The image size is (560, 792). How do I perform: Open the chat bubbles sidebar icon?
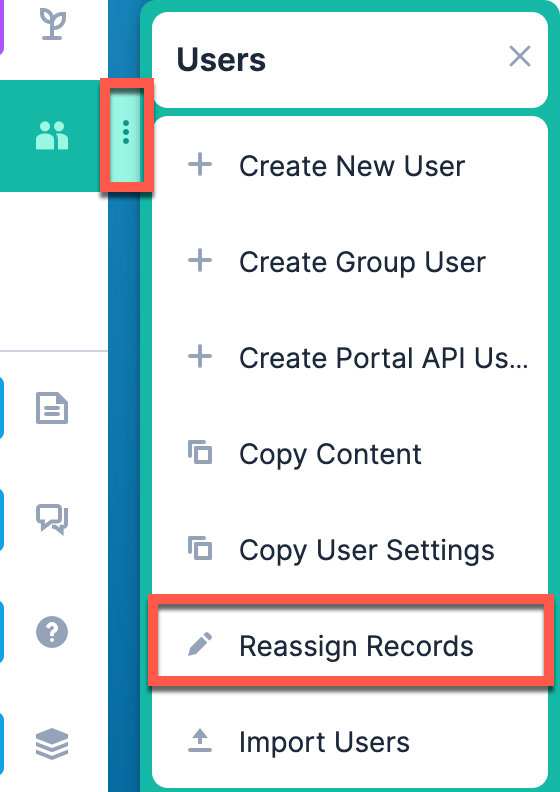52,519
